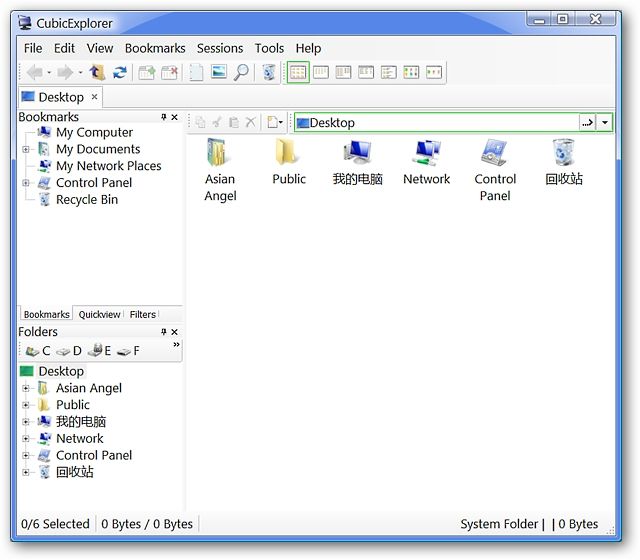Switch to the Filters panel tab

click(142, 314)
